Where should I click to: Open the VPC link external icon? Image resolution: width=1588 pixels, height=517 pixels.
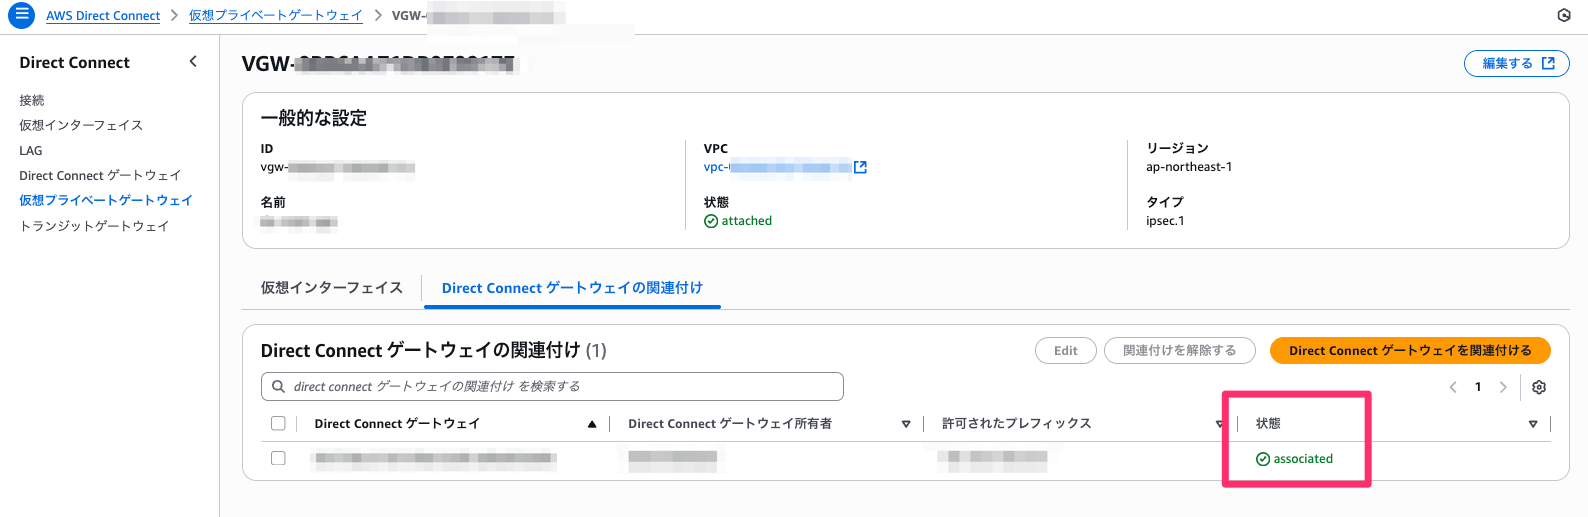860,167
